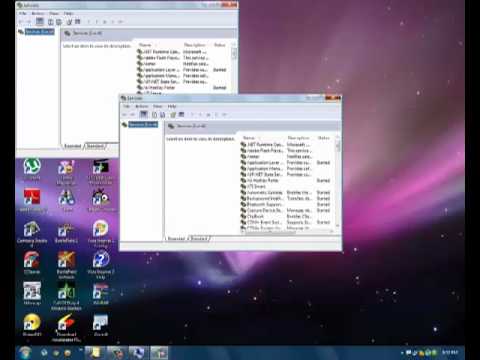Toggle console tree icon in front Services toolbar
Image resolution: width=480 pixels, height=360 pixels.
144,114
